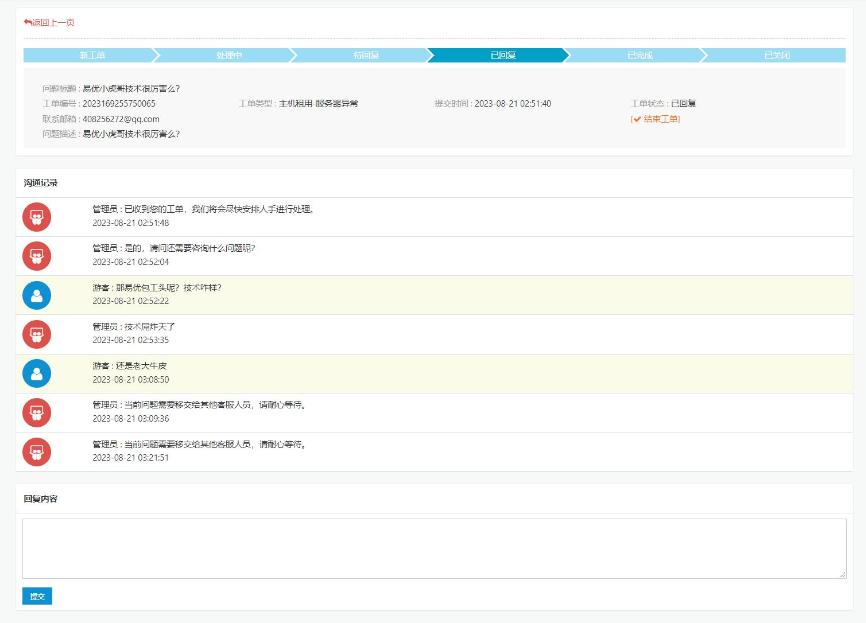Focus the 回复内容 reply text area
The width and height of the screenshot is (866, 623).
tap(433, 548)
